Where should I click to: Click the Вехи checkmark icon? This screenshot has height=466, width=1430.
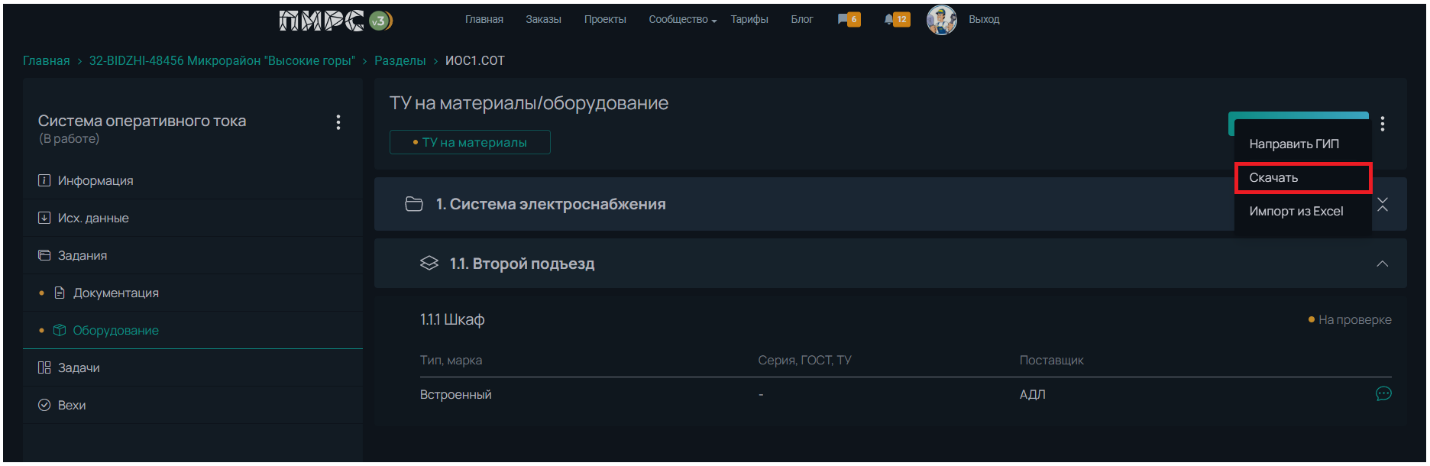click(44, 405)
